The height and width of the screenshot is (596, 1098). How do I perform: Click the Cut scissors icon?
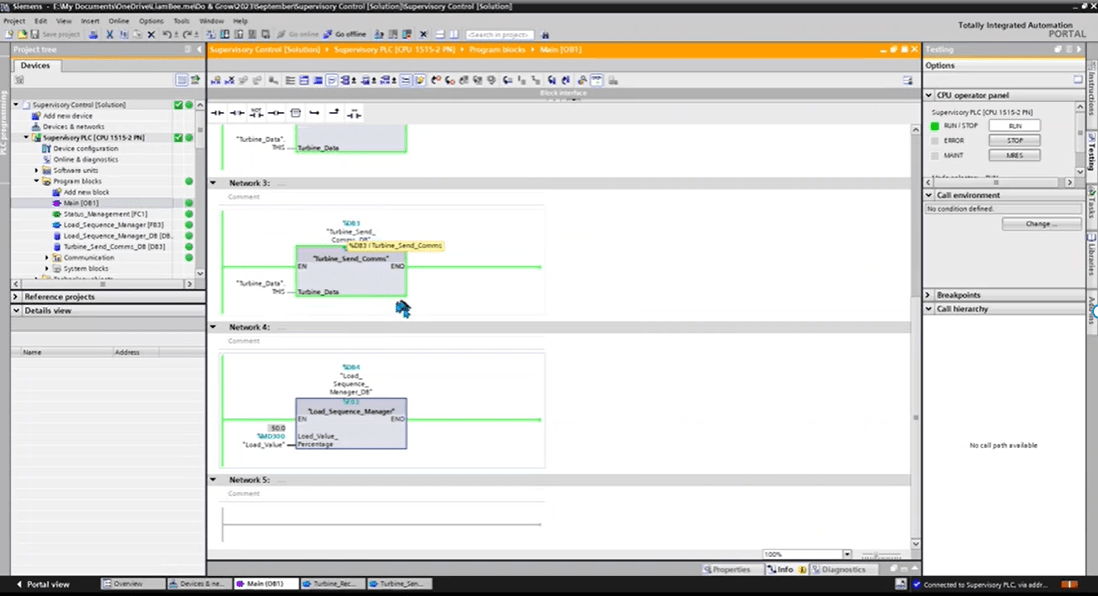click(x=109, y=34)
